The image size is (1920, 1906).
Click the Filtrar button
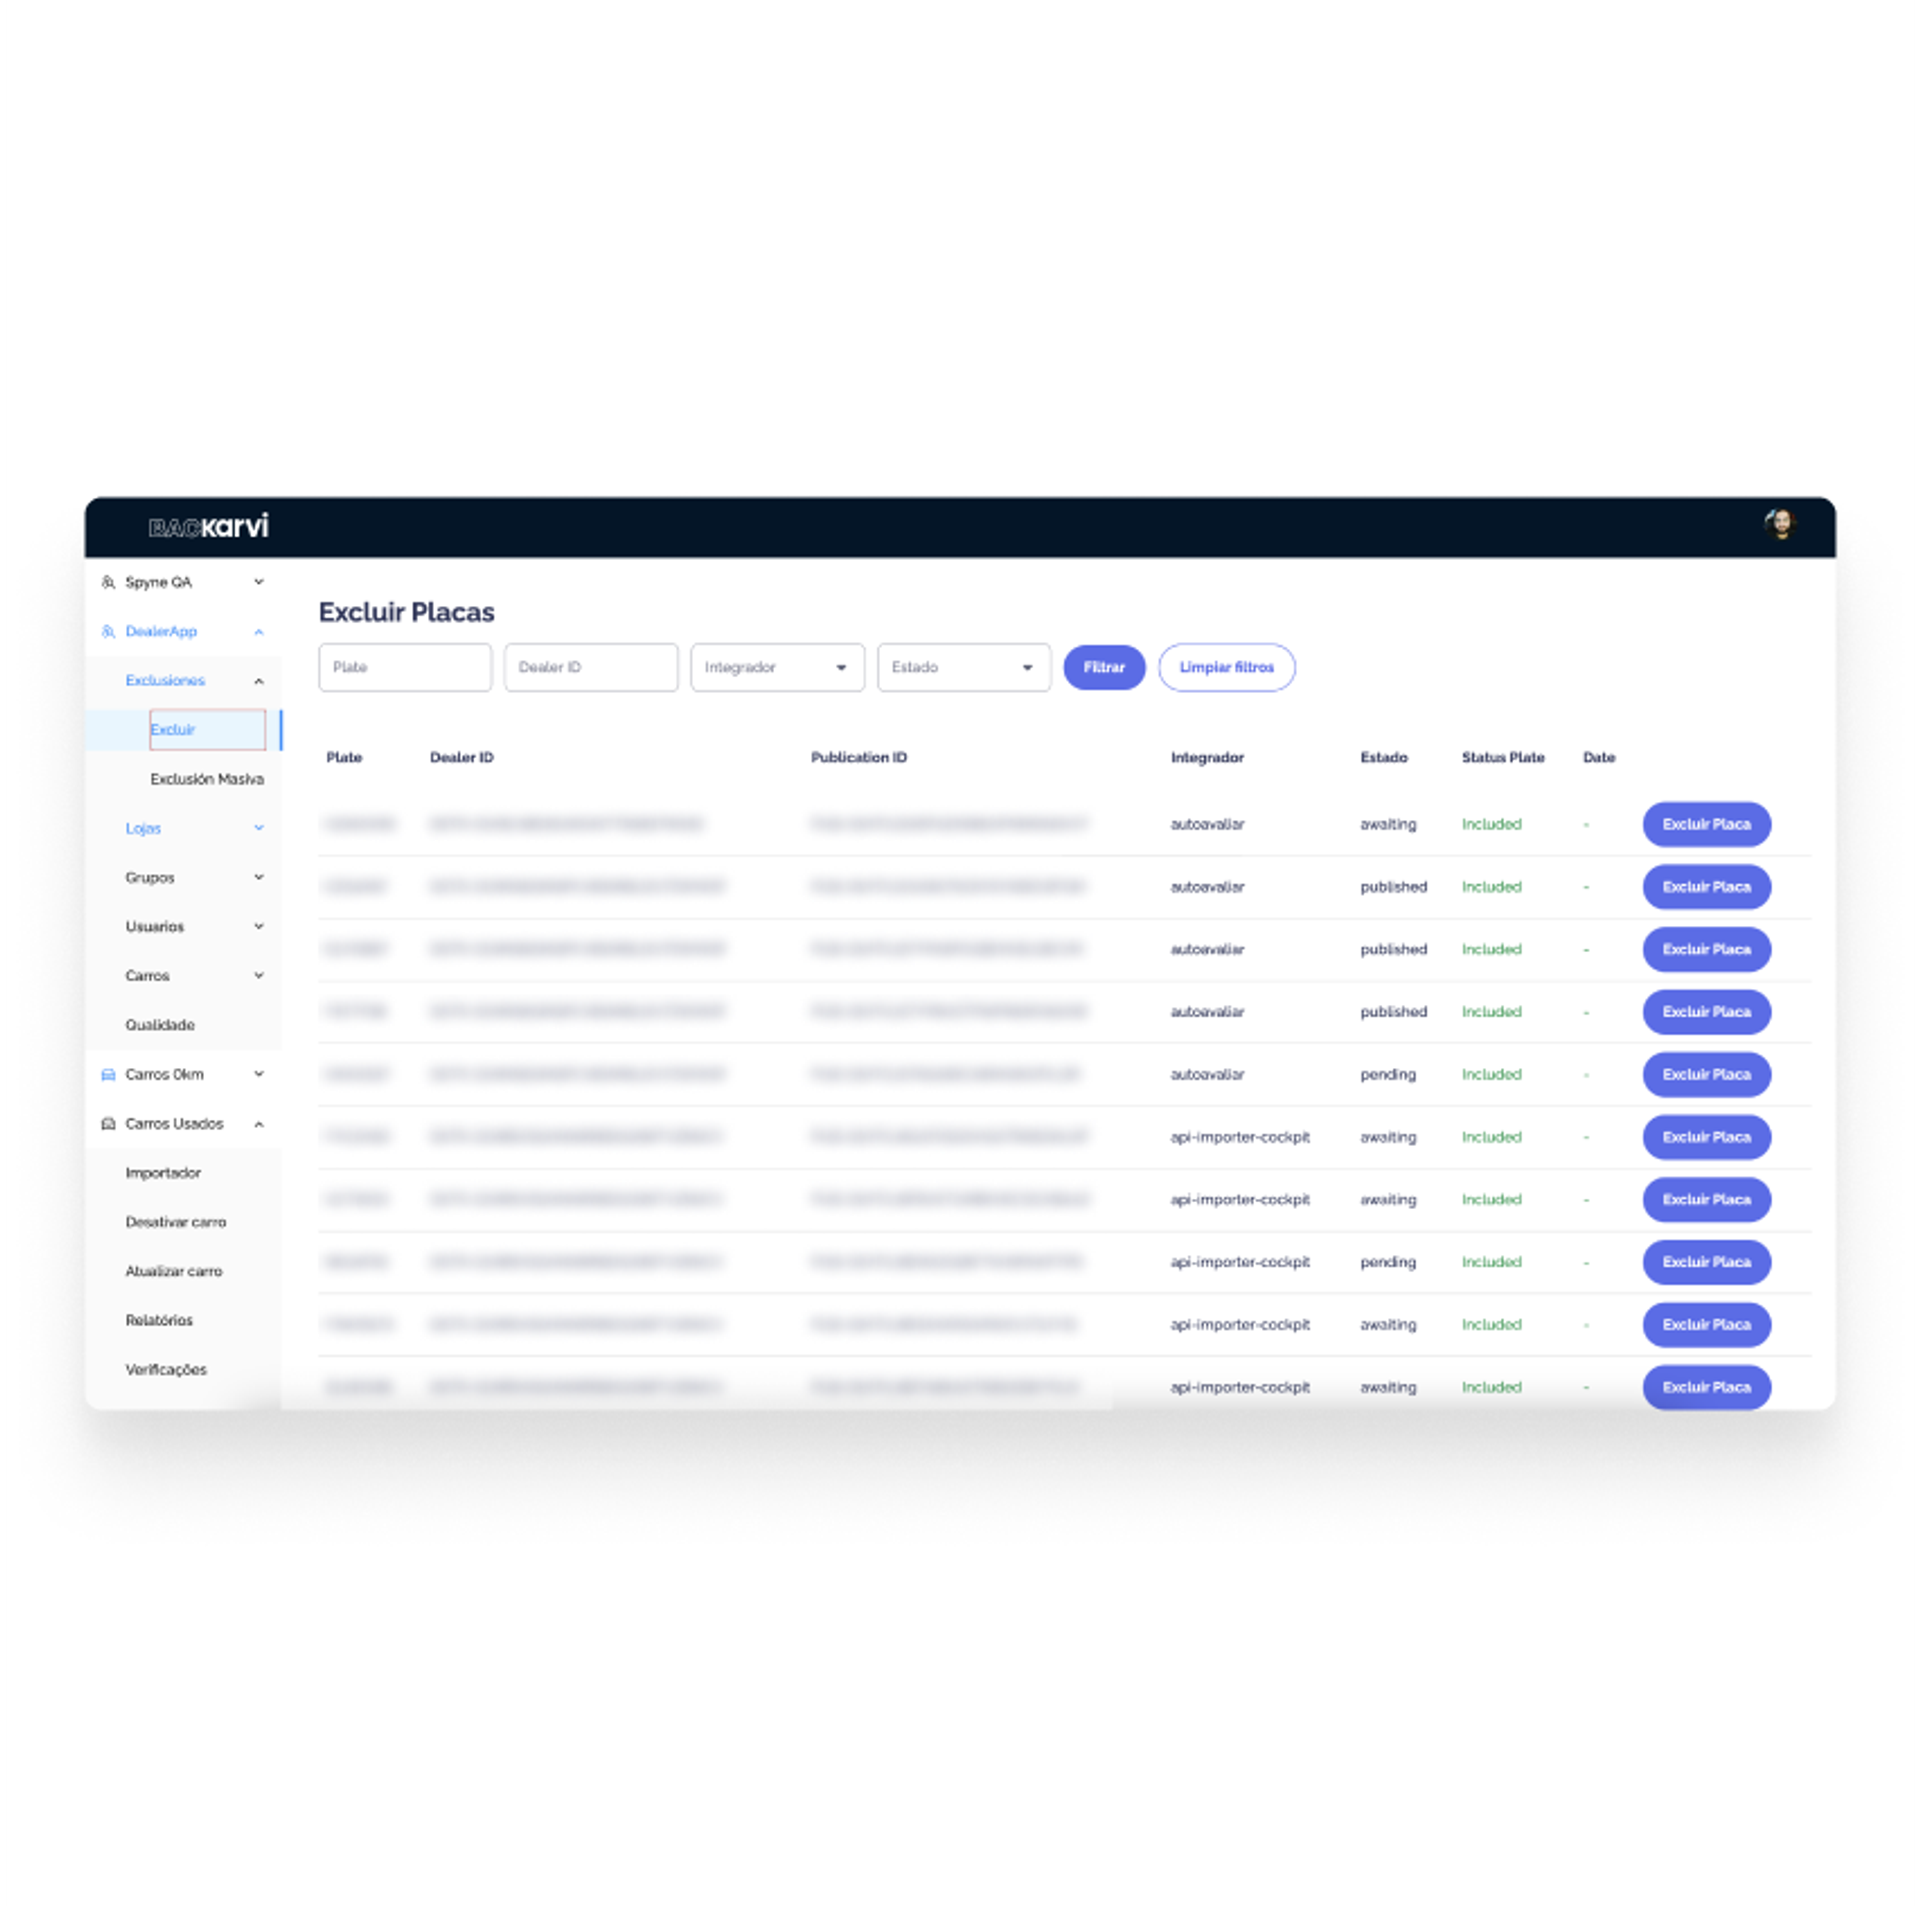(x=1101, y=667)
